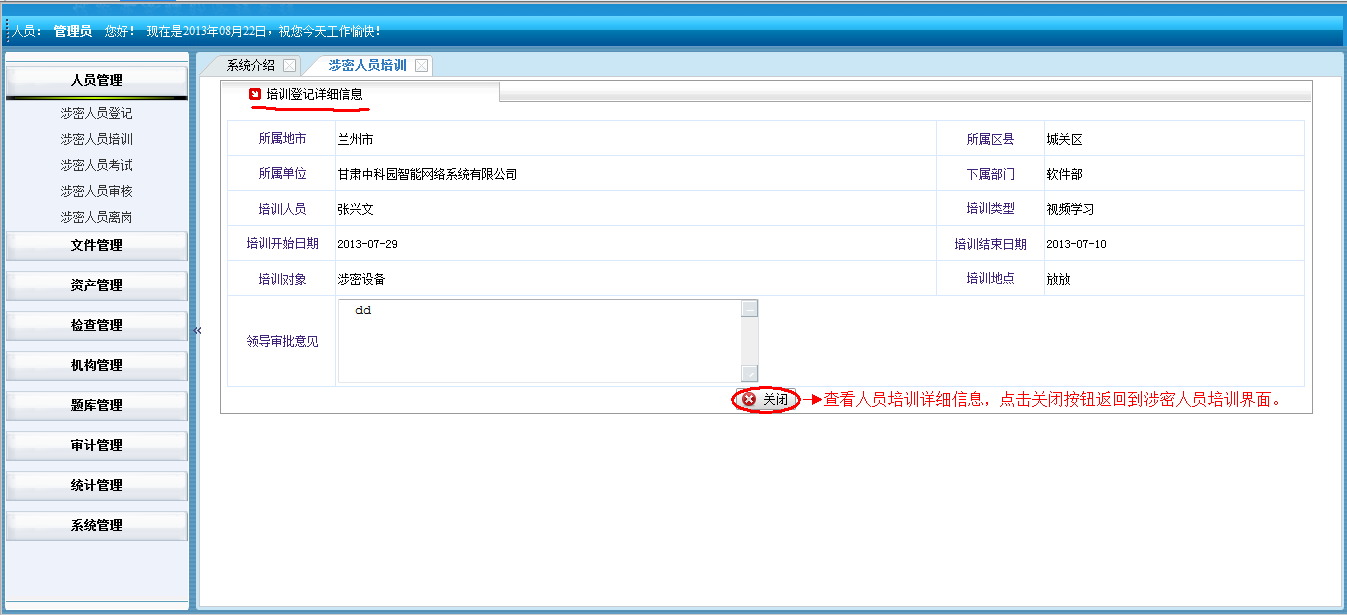Click the company name 甘肃中科园智能网络系统有限公司
This screenshot has width=1347, height=615.
pos(427,174)
